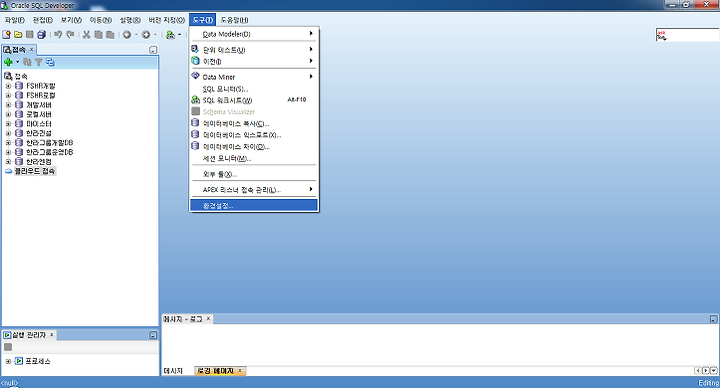720x388 pixels.
Task: Open the 이동(N) menu
Action: pyautogui.click(x=101, y=20)
